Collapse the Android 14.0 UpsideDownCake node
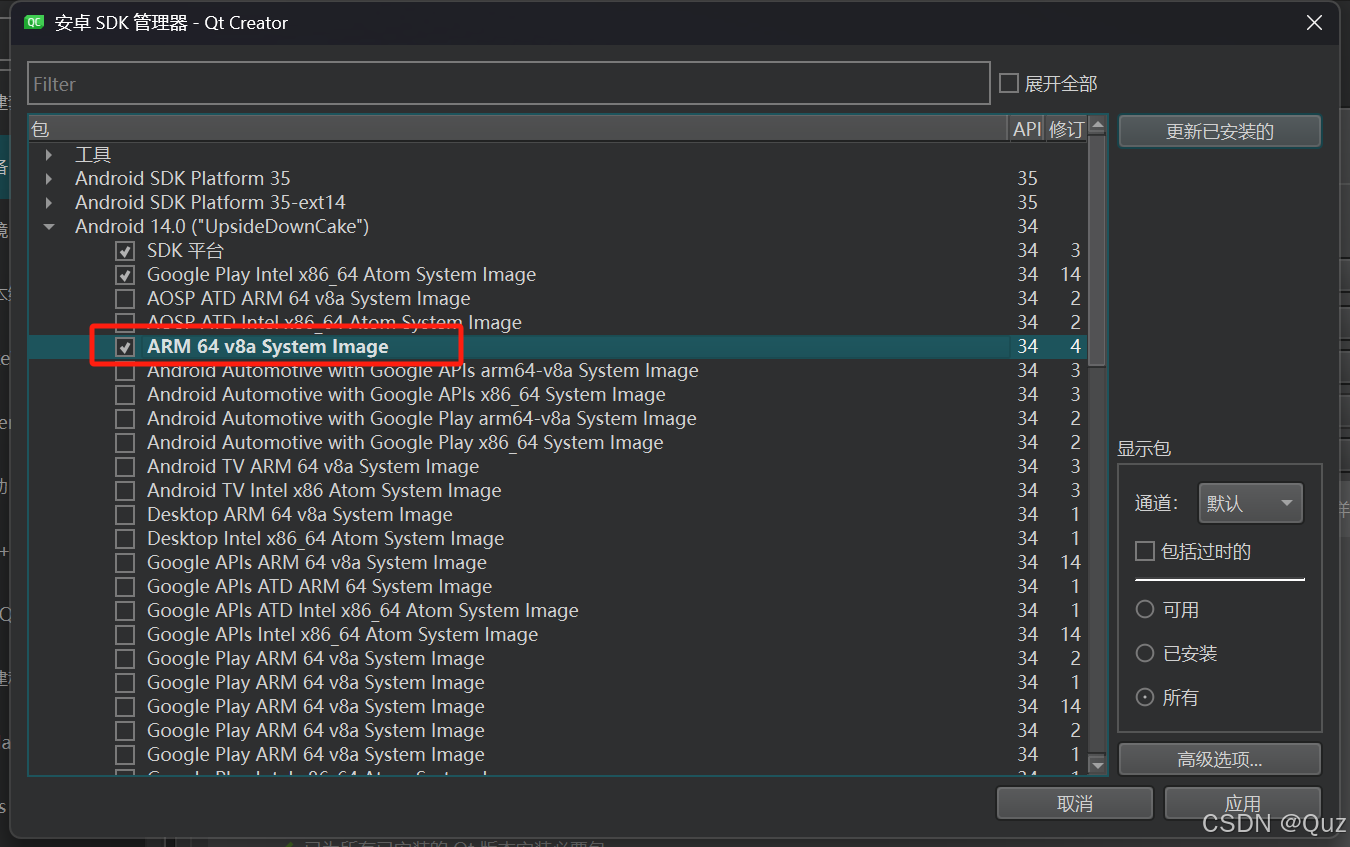The image size is (1350, 847). coord(48,226)
